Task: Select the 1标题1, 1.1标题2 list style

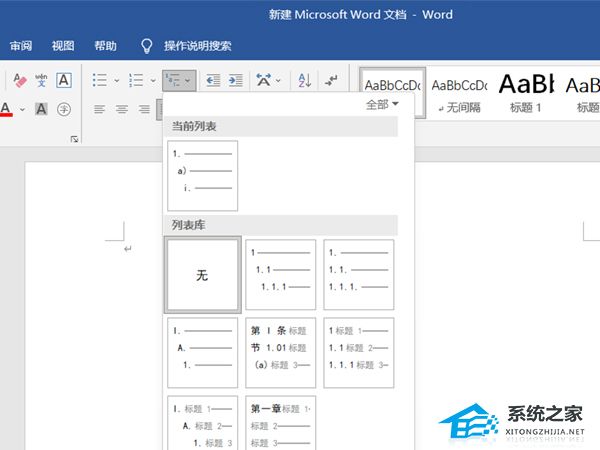Action: 359,353
